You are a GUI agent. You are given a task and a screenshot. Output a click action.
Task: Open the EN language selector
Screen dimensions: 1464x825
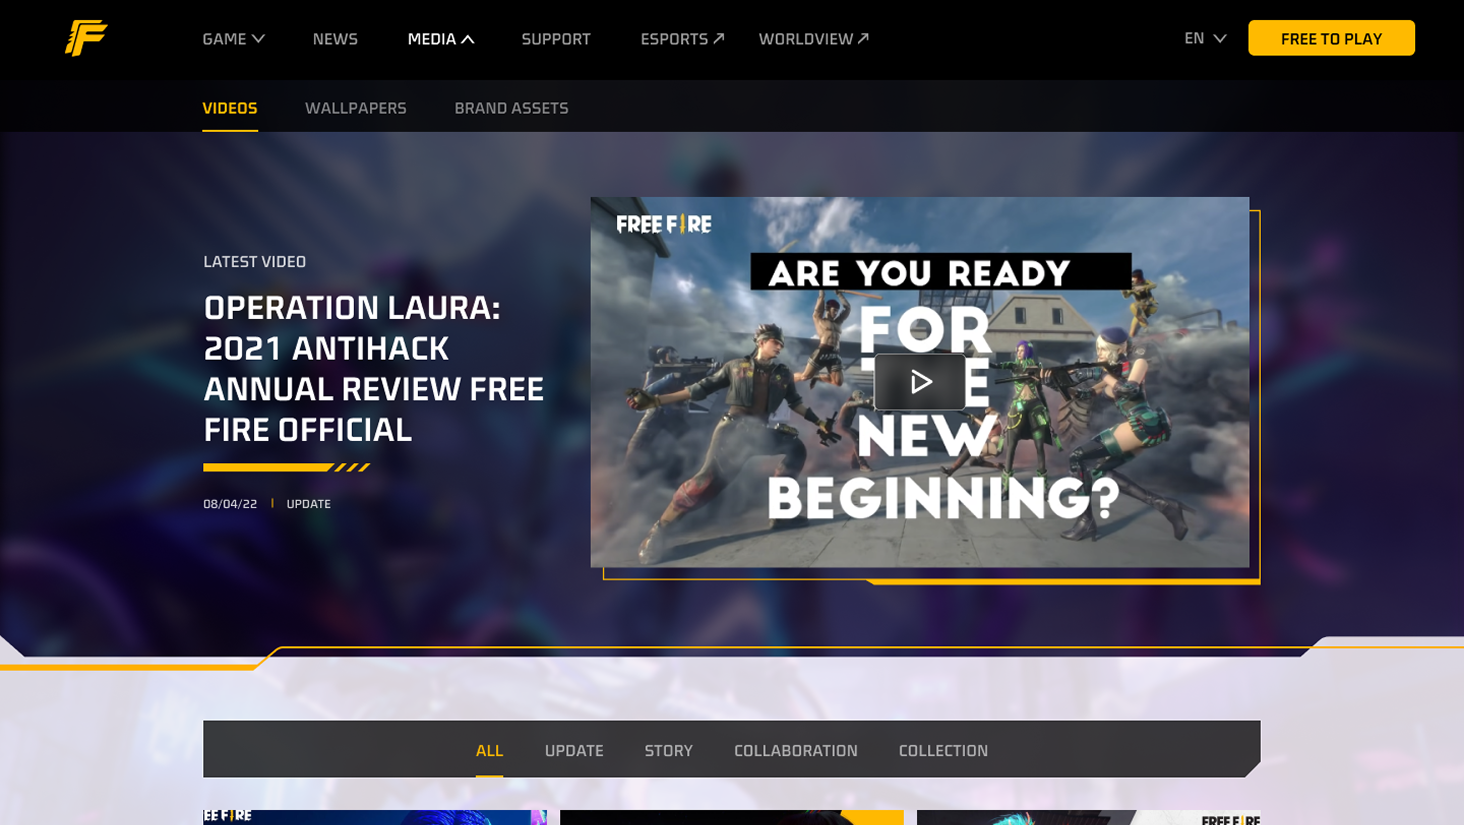point(1205,38)
